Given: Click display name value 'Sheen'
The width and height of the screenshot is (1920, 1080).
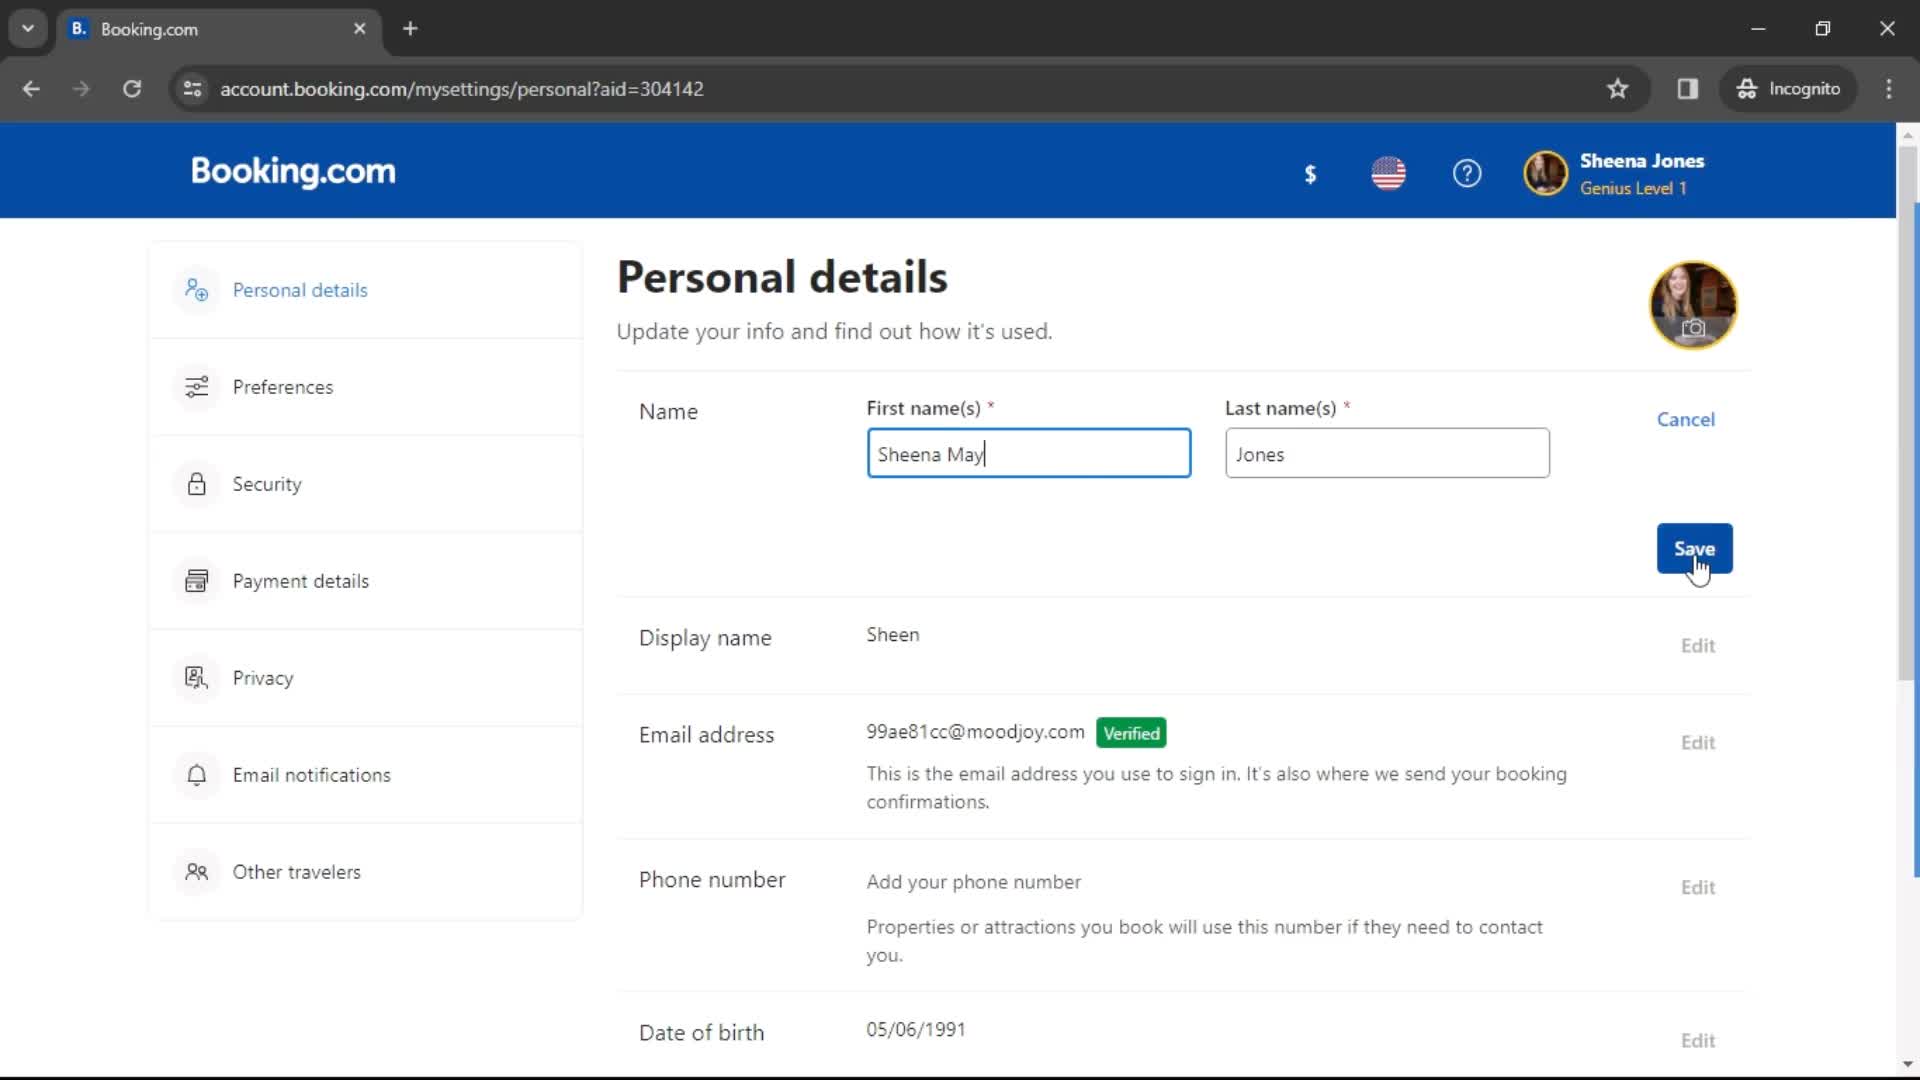Looking at the screenshot, I should [x=892, y=635].
